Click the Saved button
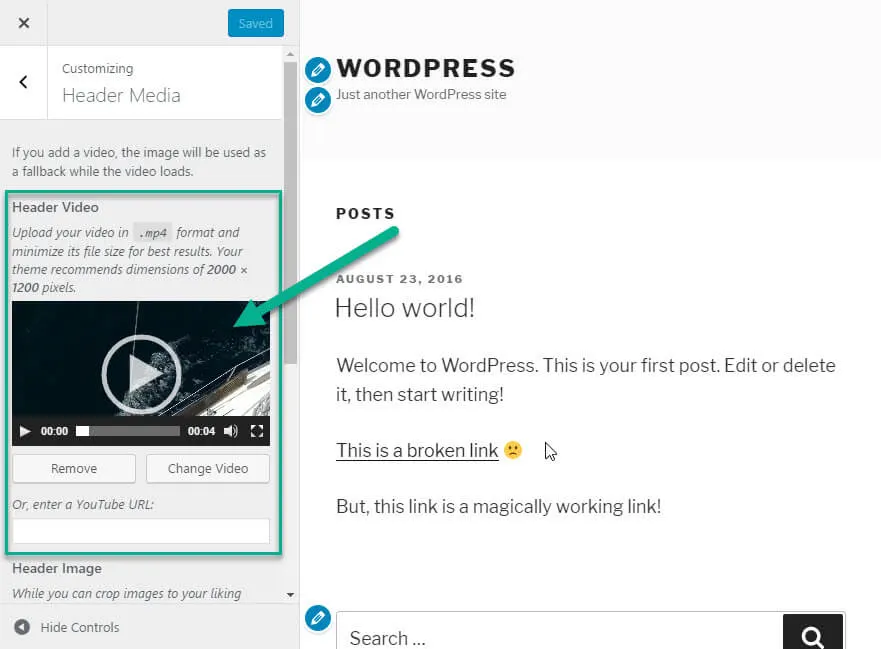Image resolution: width=881 pixels, height=649 pixels. 256,23
